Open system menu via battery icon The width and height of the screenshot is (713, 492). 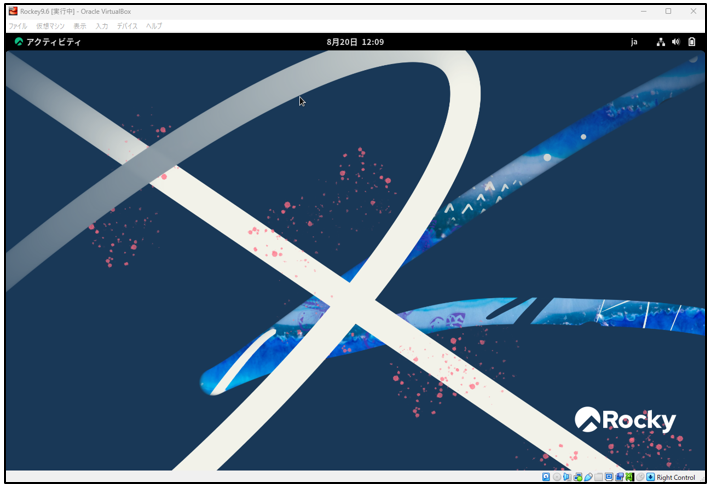[x=691, y=42]
